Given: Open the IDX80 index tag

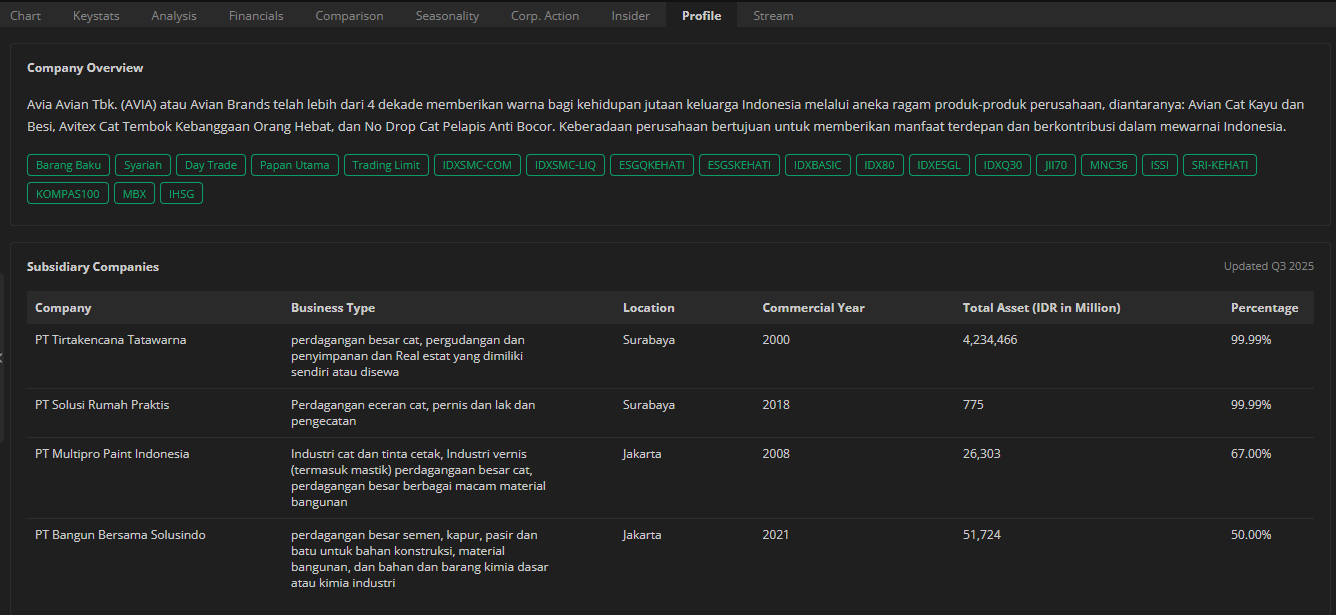Looking at the screenshot, I should pos(880,165).
